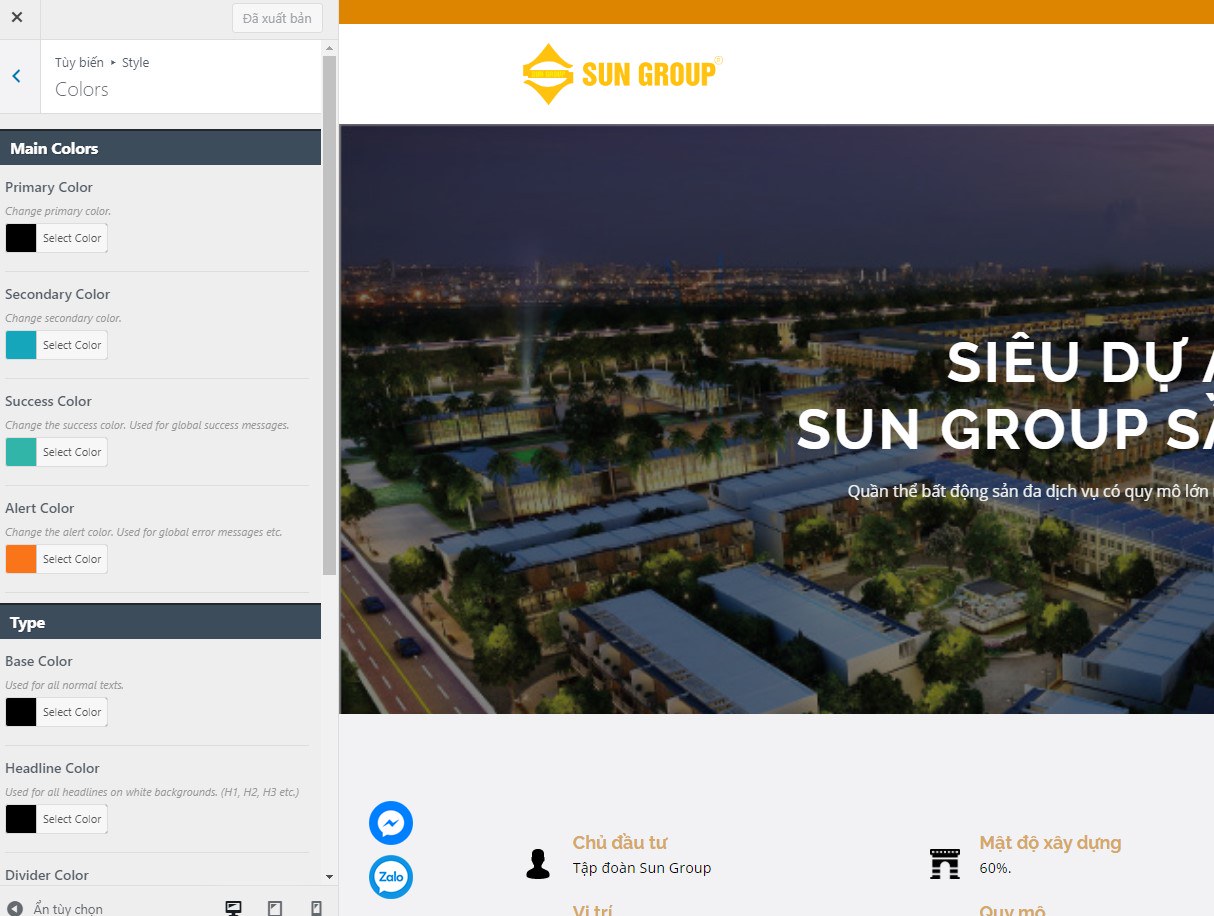Image resolution: width=1214 pixels, height=916 pixels.
Task: Click the Sun Group logo in preview
Action: [622, 74]
